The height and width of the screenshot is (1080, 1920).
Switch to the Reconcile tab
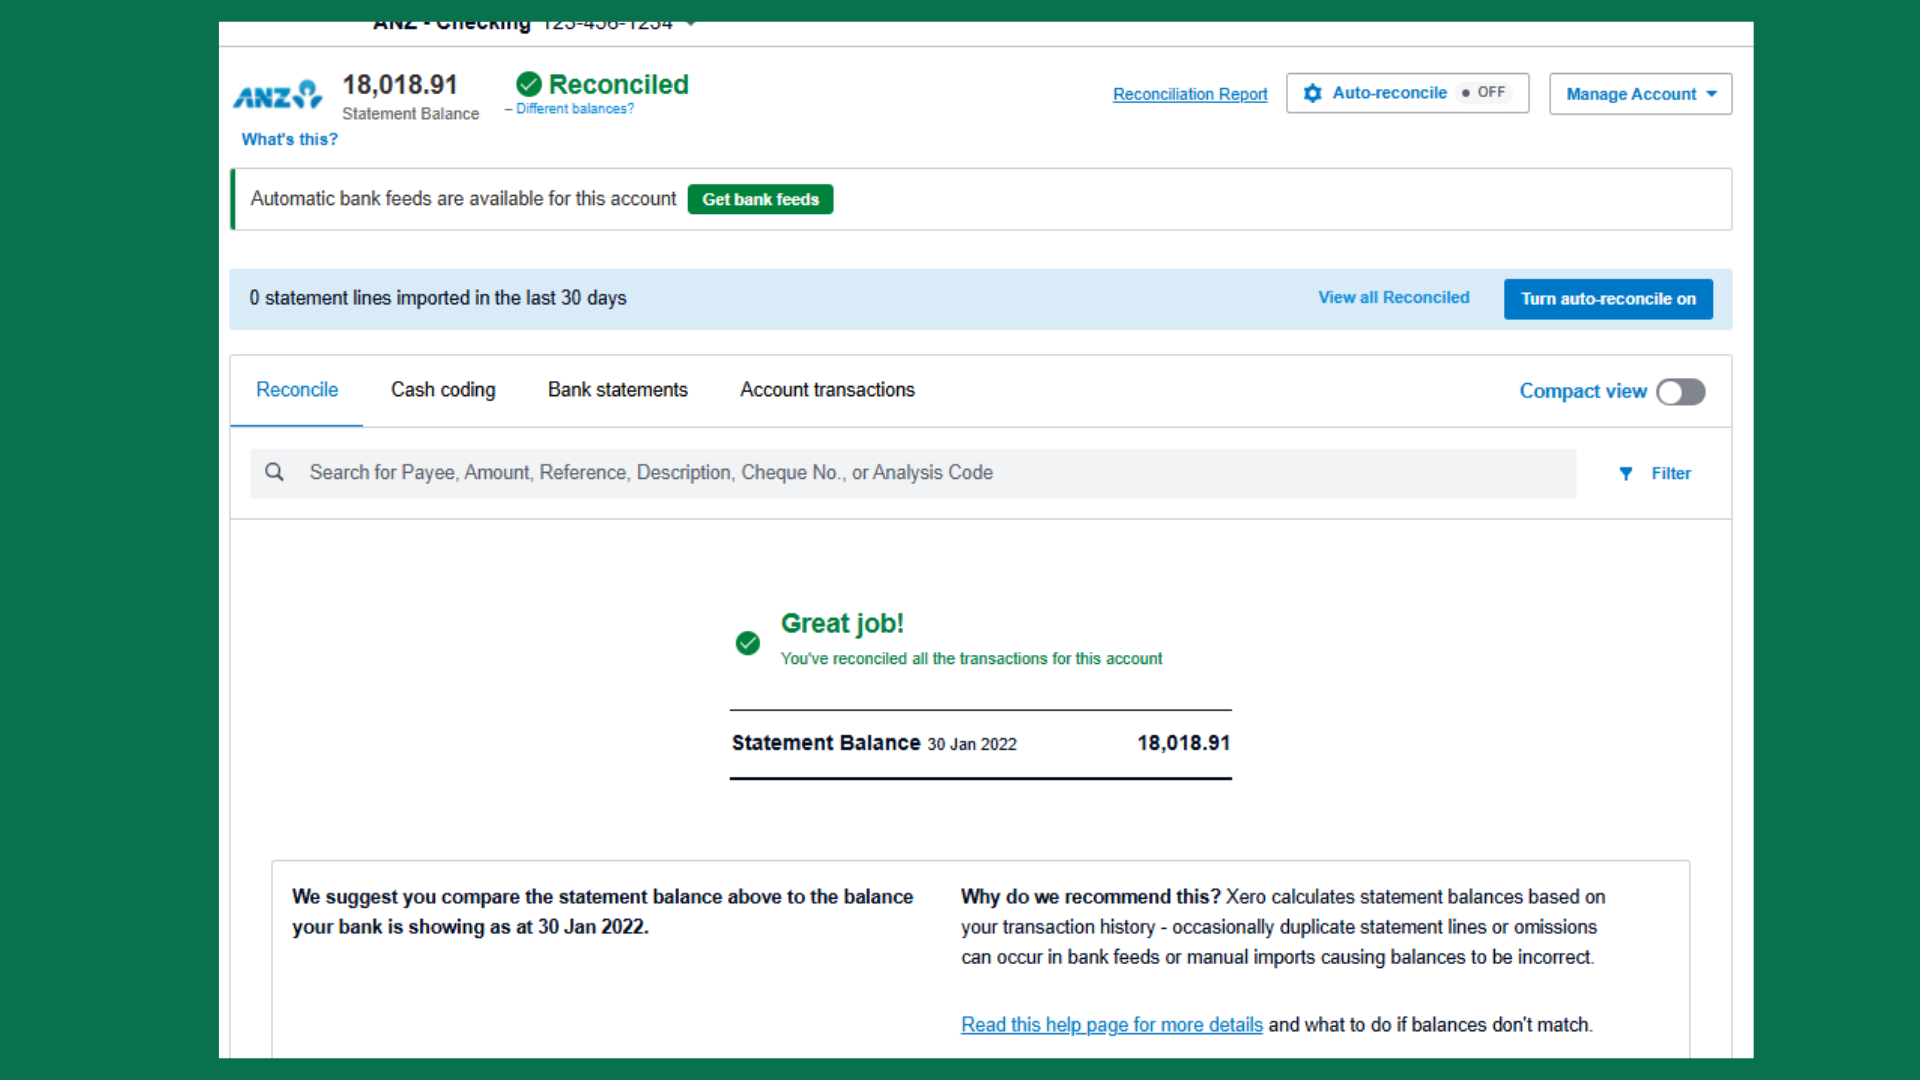tap(297, 390)
